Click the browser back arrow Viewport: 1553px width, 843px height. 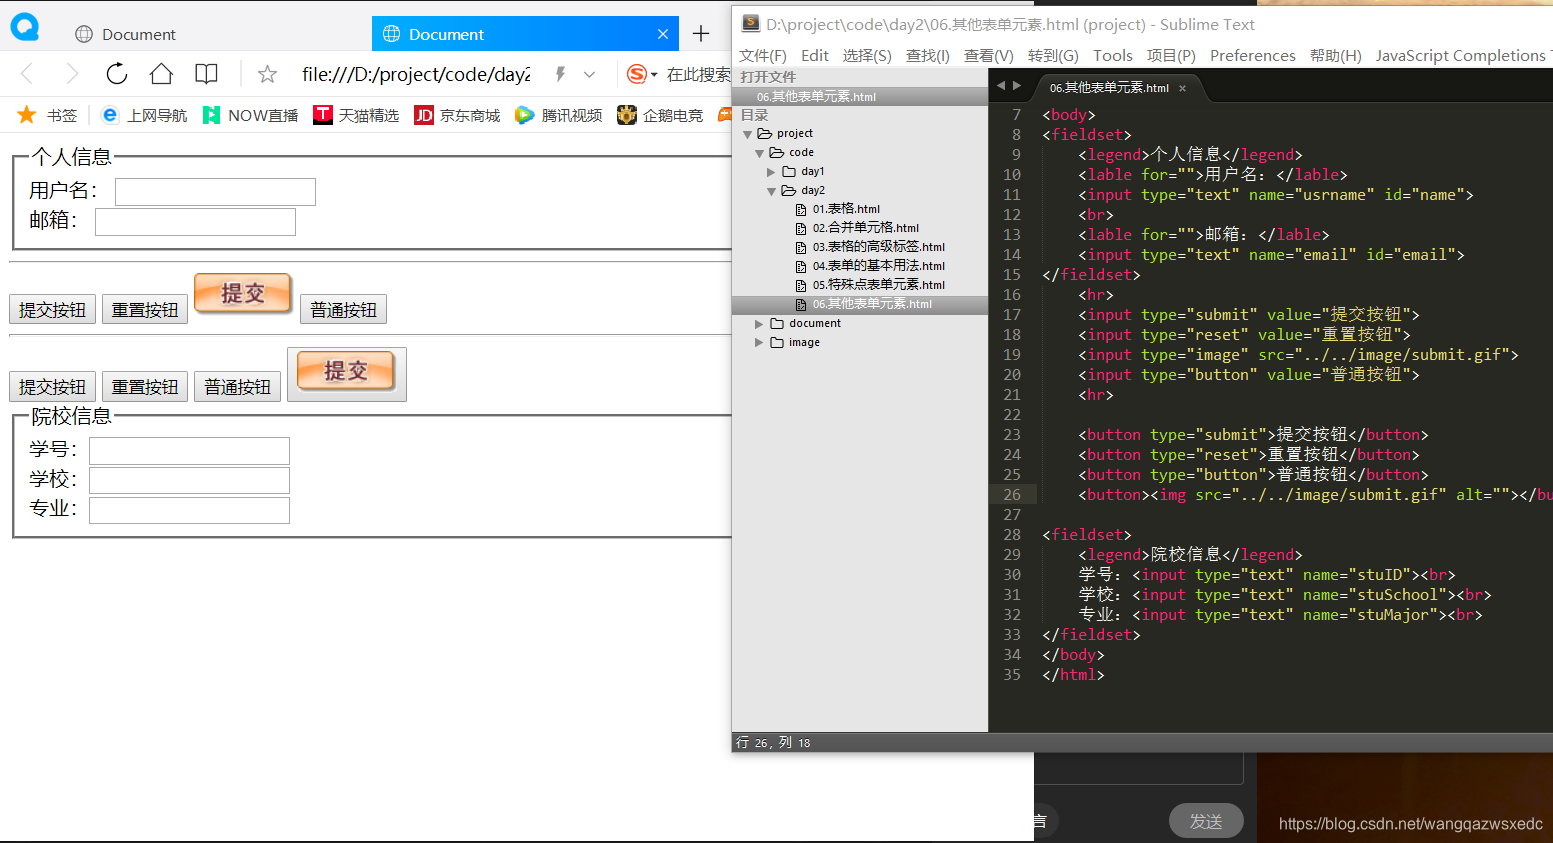coord(27,74)
